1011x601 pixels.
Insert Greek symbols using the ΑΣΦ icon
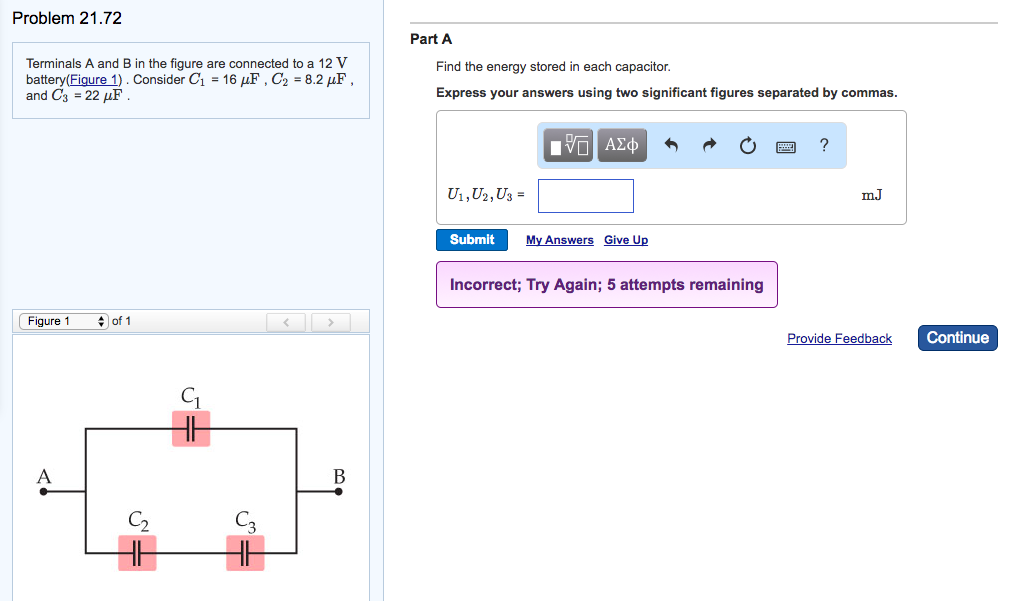622,144
